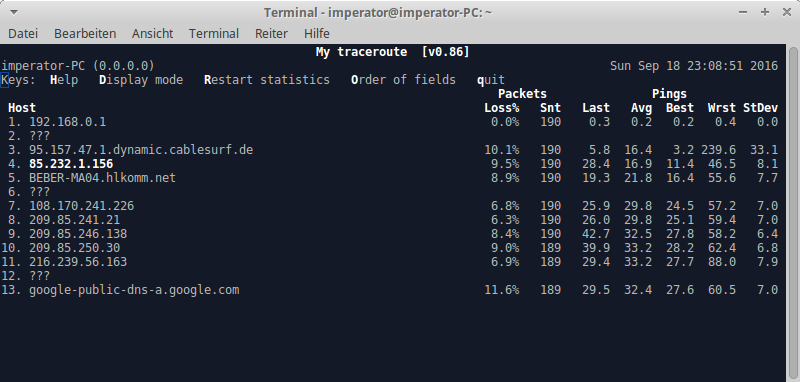Open the Datei menu
The width and height of the screenshot is (800, 382).
click(x=23, y=34)
